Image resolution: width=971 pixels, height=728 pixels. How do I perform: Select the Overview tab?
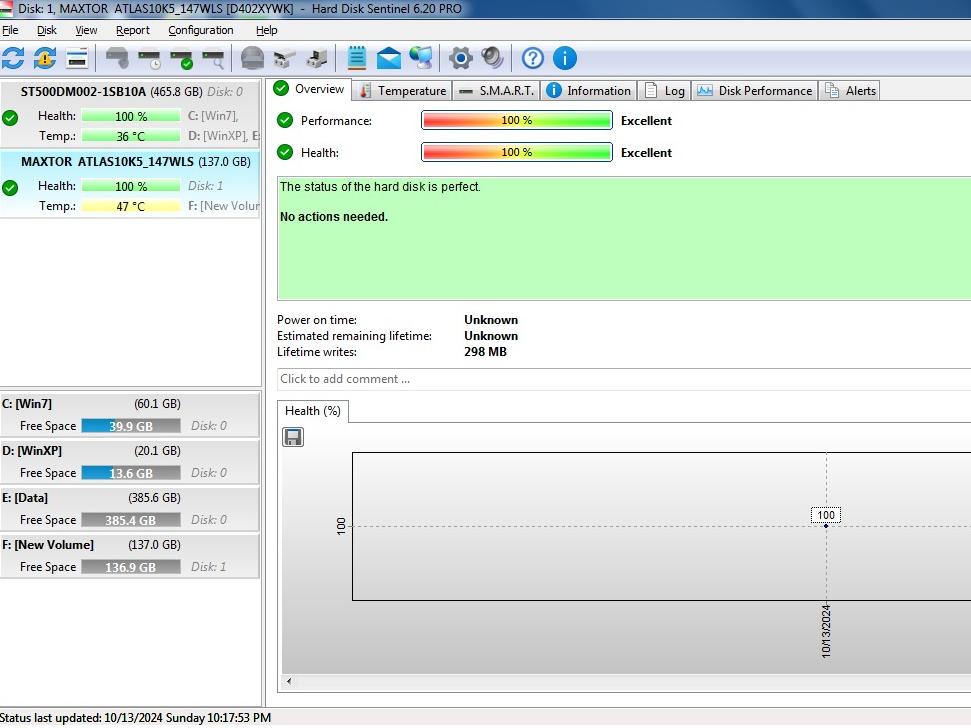[310, 89]
